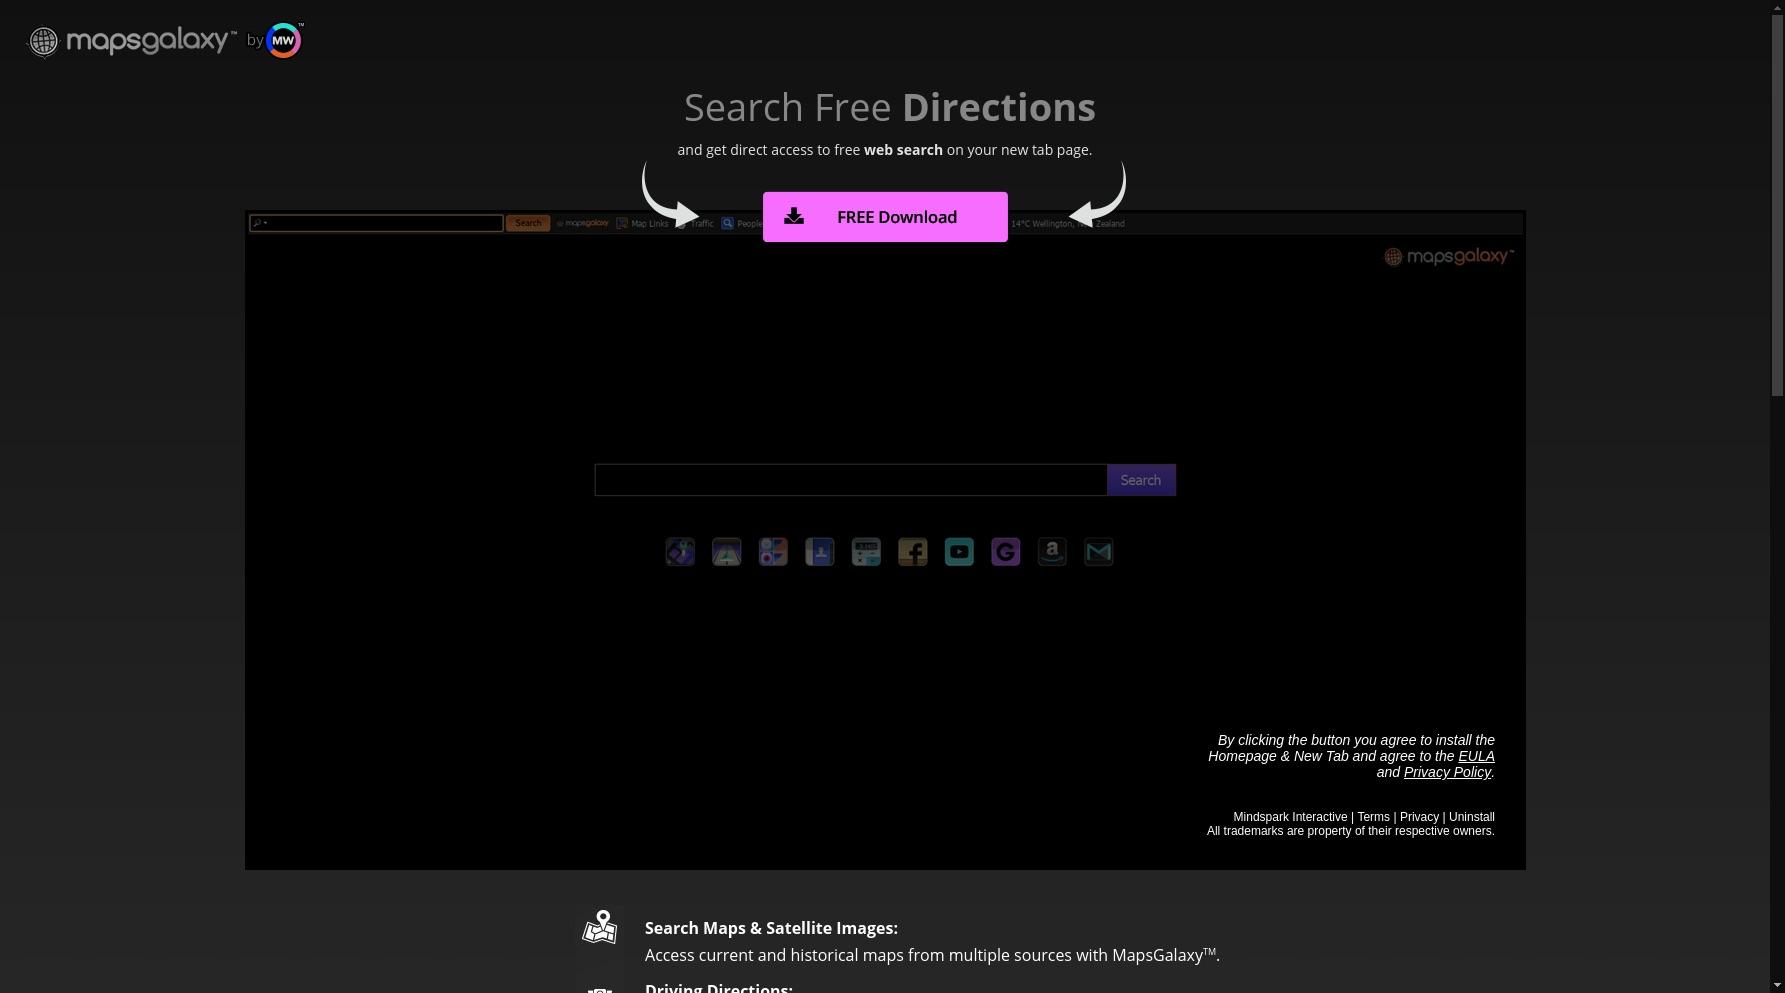Viewport: 1785px width, 993px height.
Task: Click the Mindspark Interactive footer link
Action: [x=1290, y=817]
